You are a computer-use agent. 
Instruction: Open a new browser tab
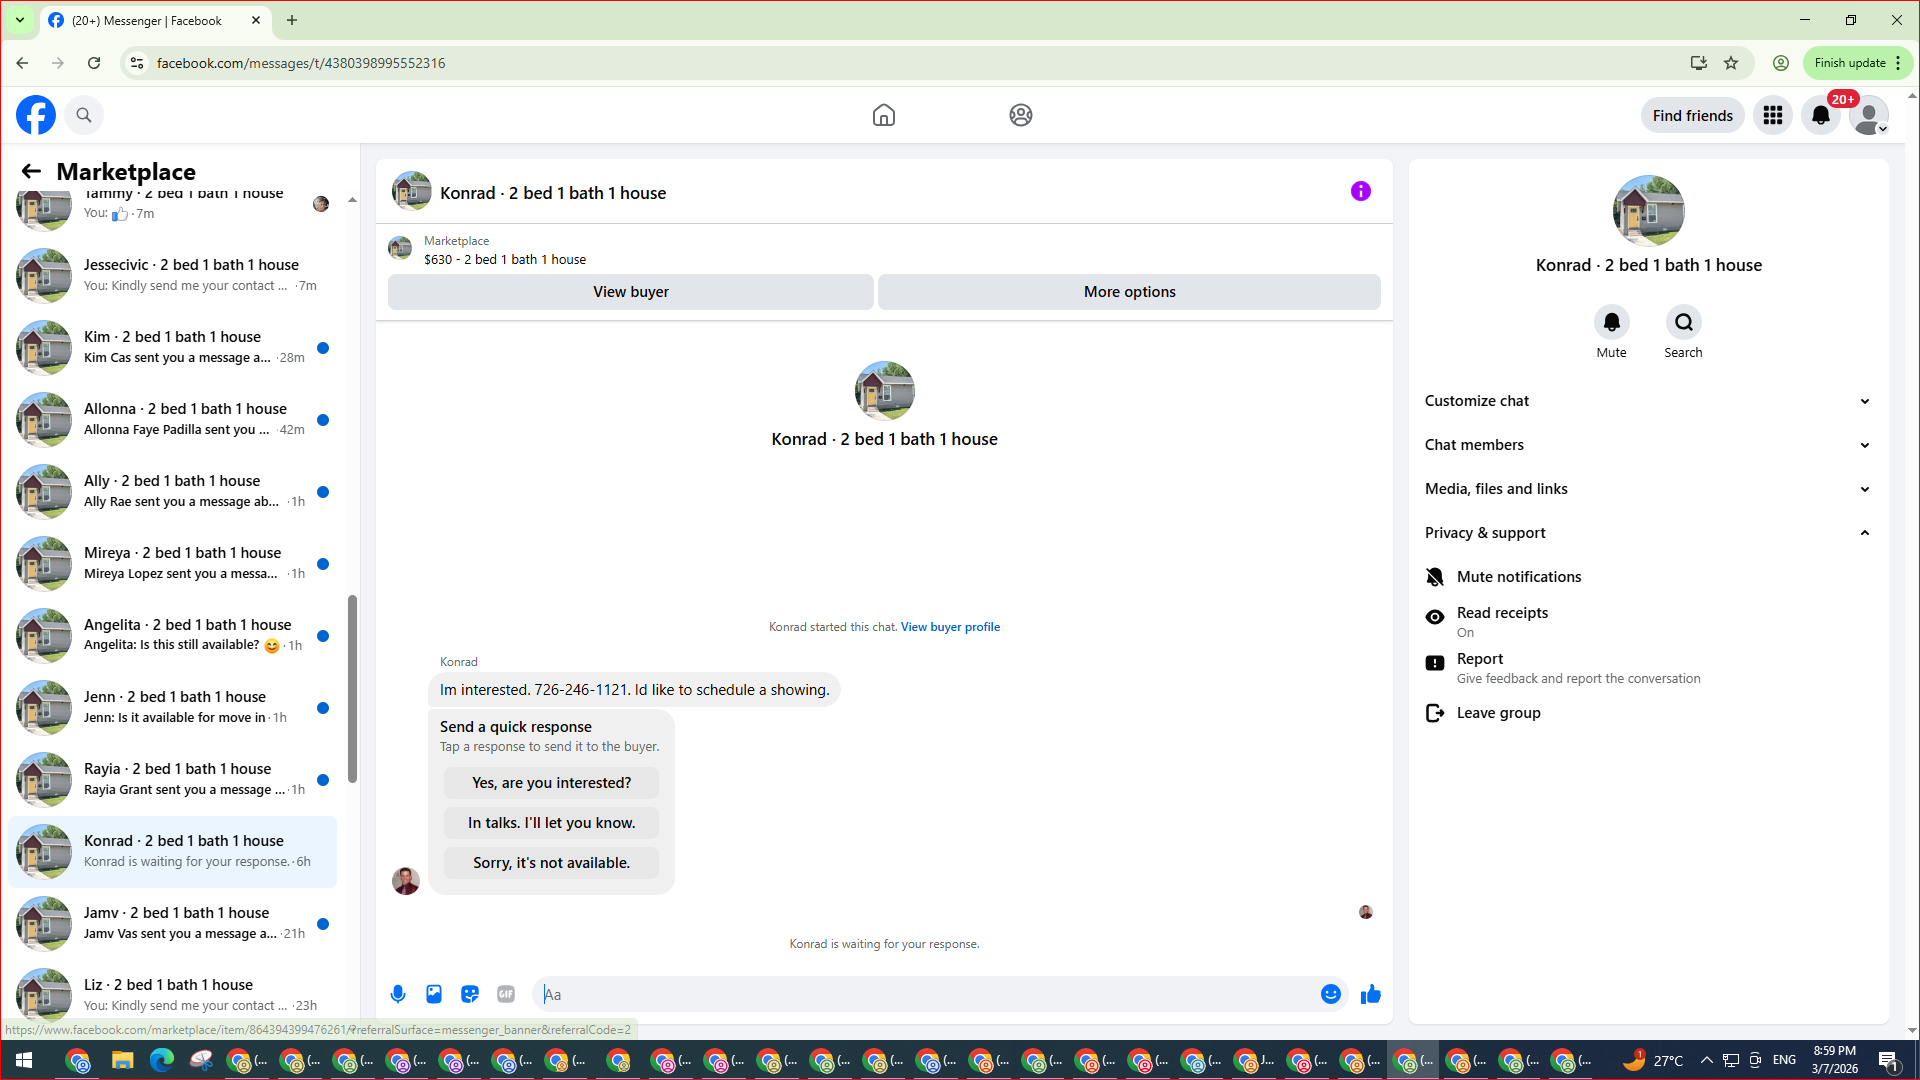pos(292,20)
